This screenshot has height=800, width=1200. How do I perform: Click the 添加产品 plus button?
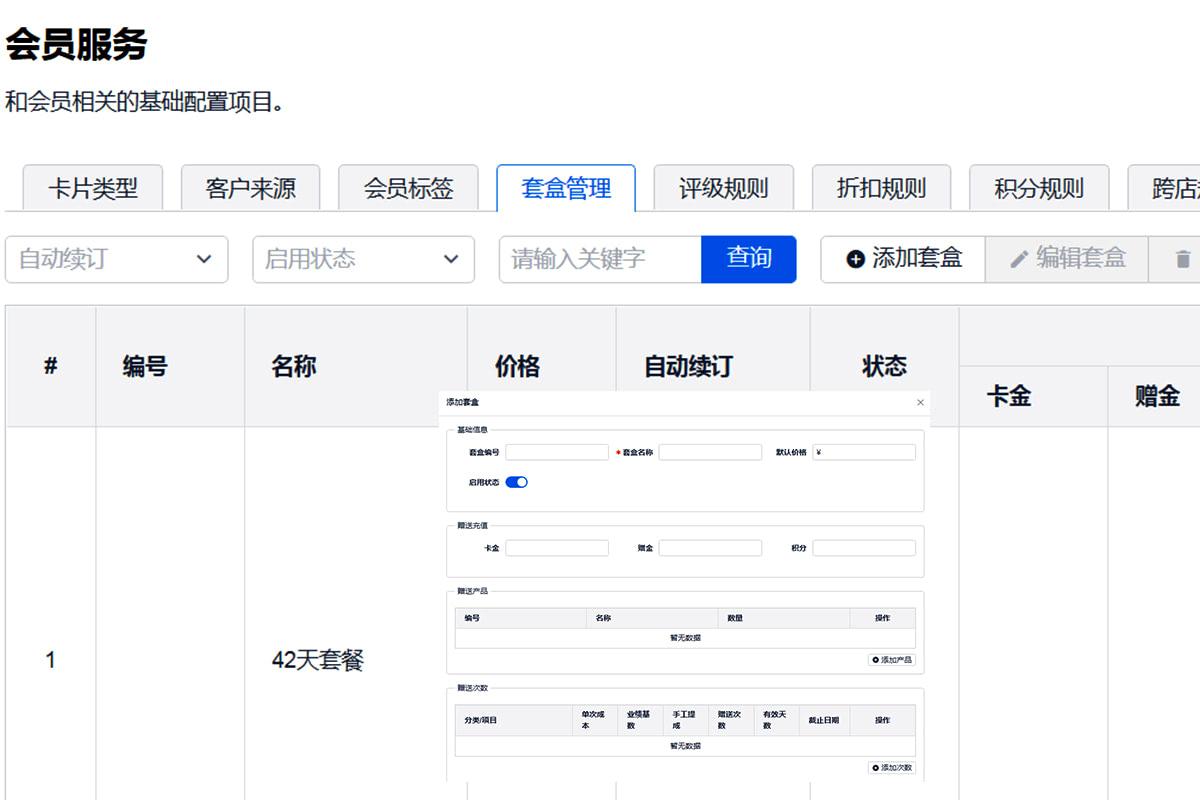(891, 660)
